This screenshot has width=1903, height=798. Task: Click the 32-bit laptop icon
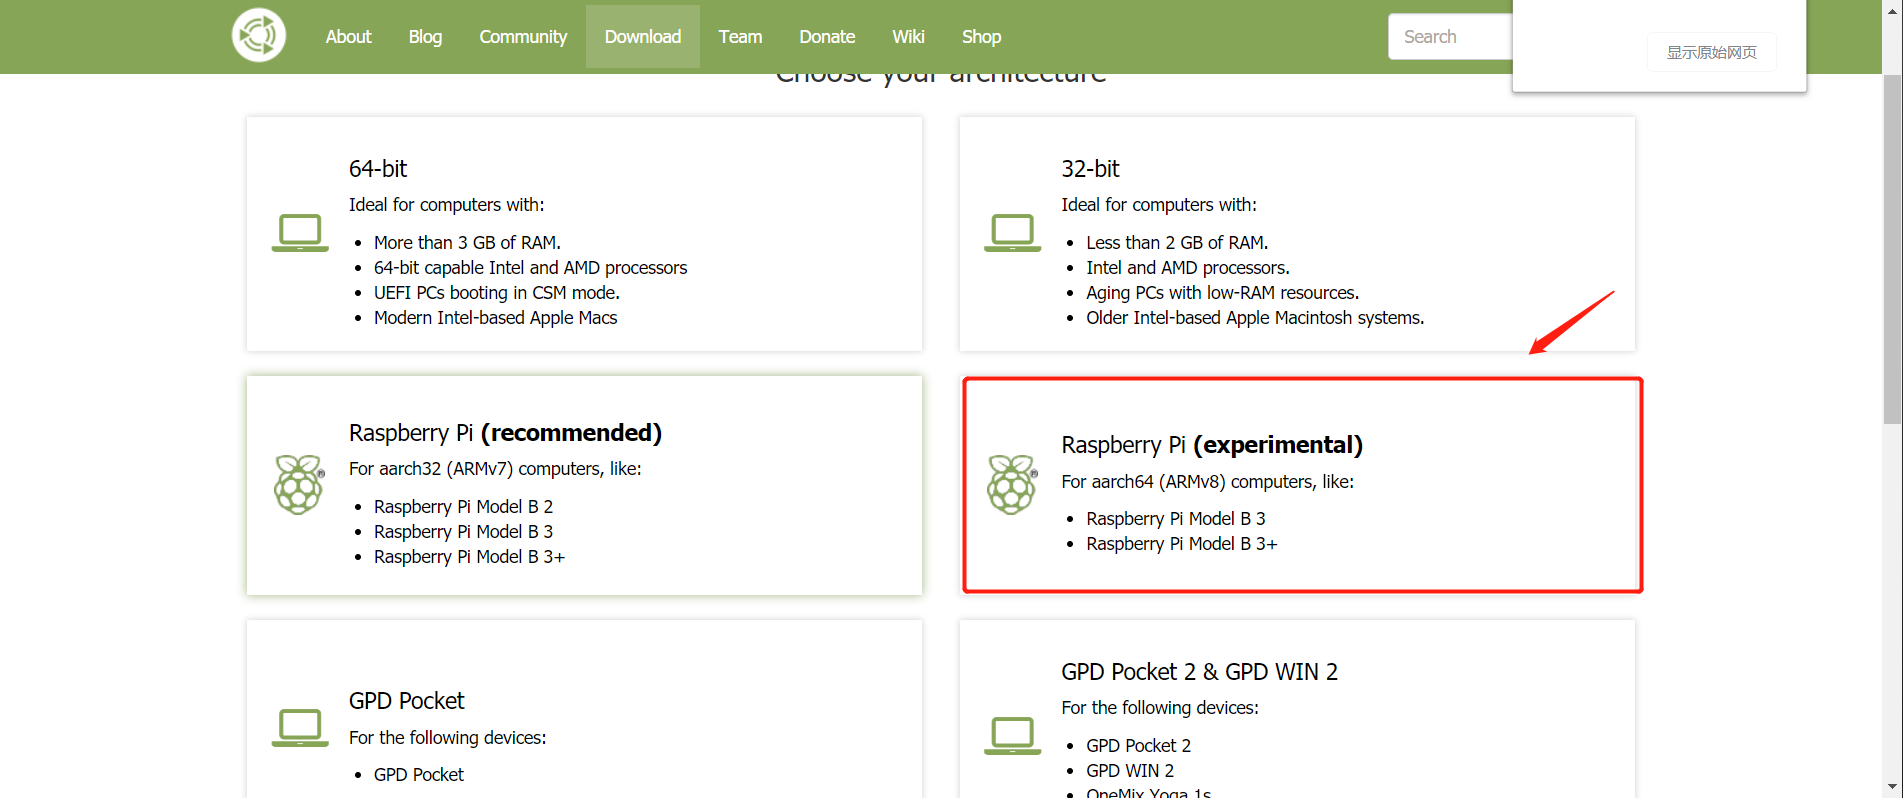coord(1012,233)
